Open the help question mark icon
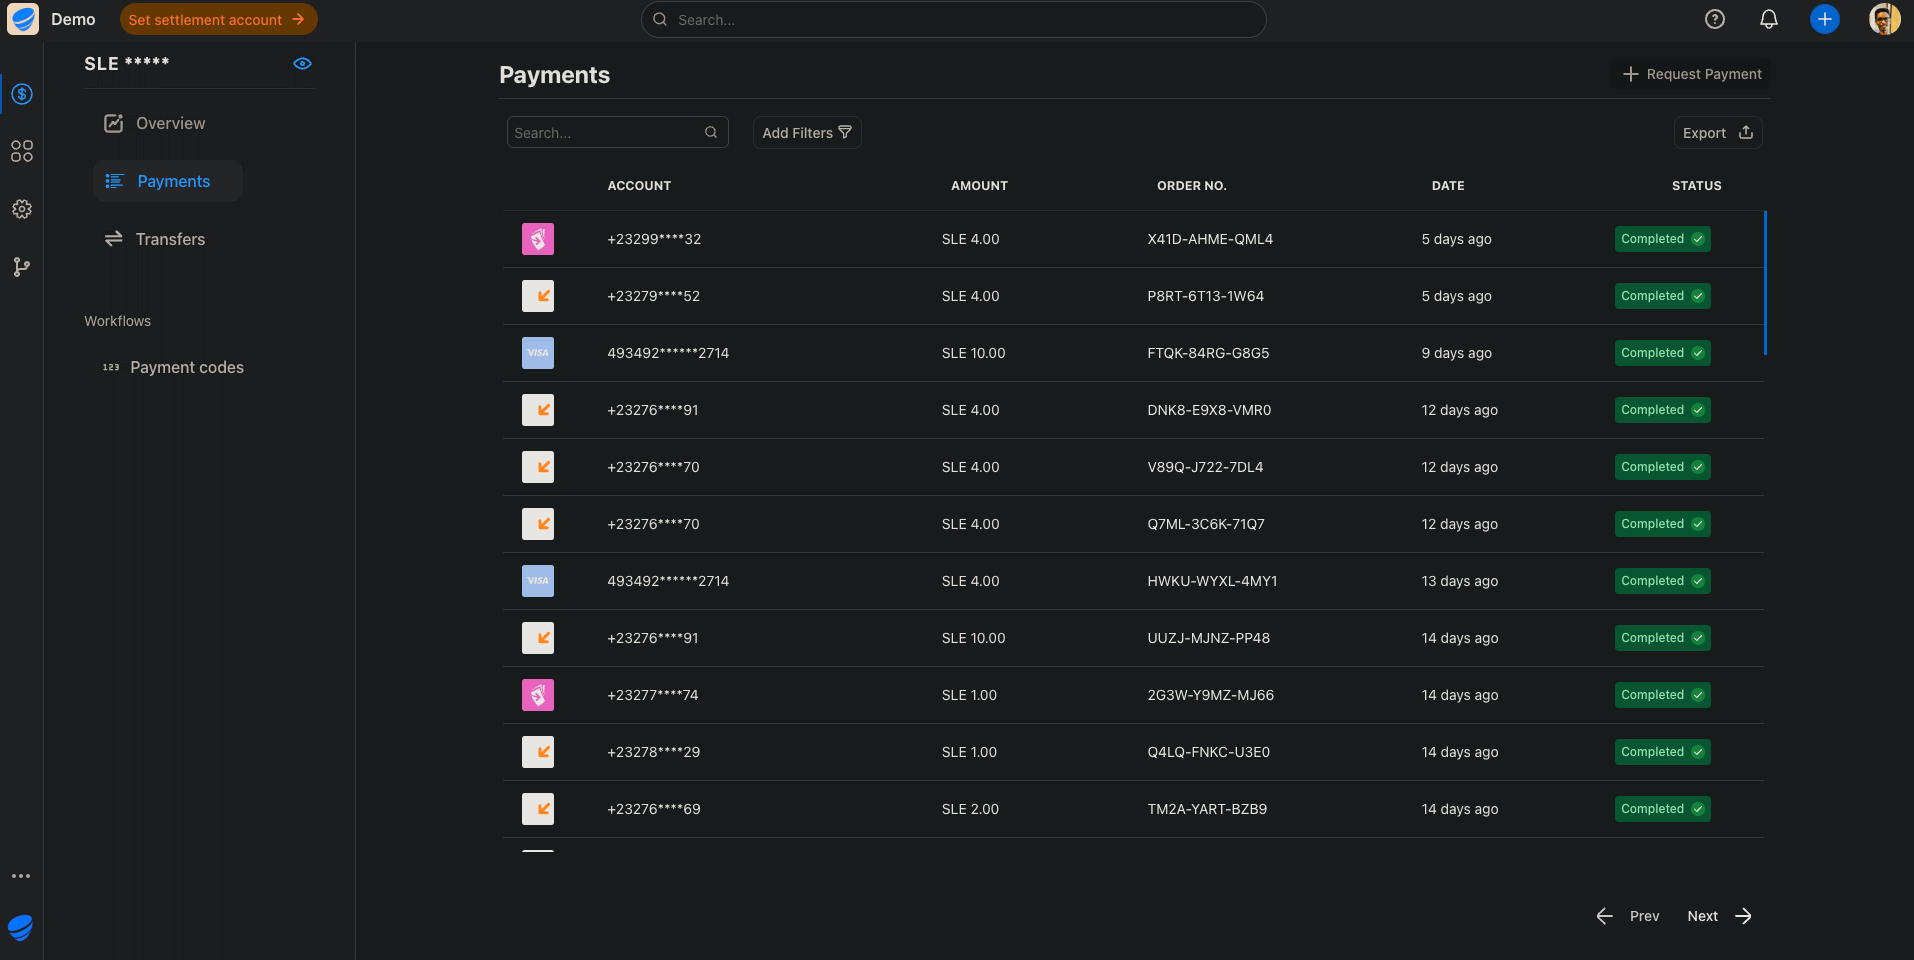Screen dimensions: 1914x960 tap(1715, 19)
